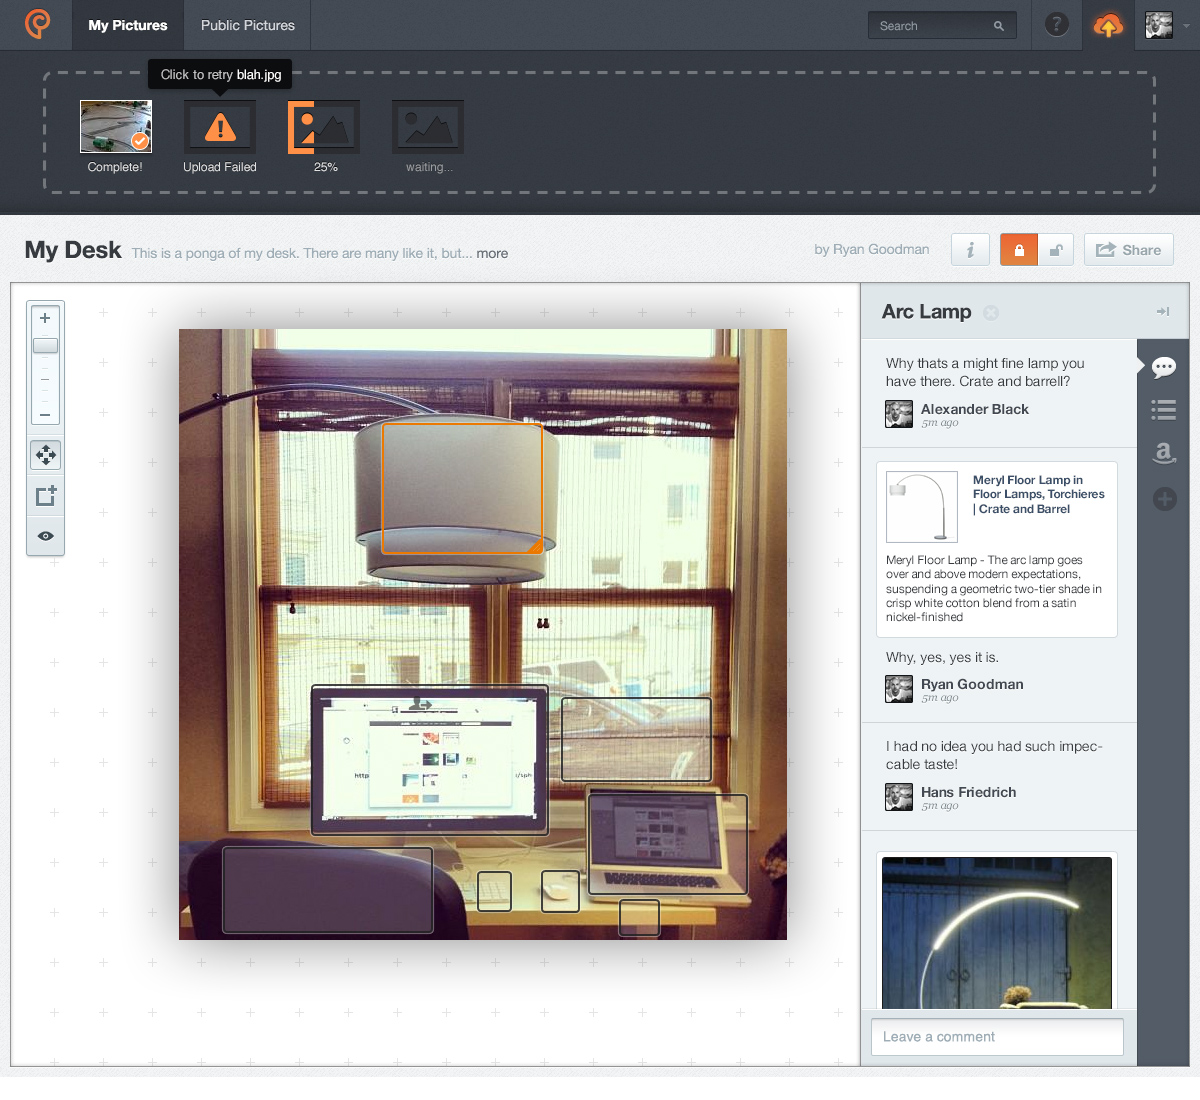Switch to the Public Pictures tab
This screenshot has width=1200, height=1100.
[x=247, y=25]
